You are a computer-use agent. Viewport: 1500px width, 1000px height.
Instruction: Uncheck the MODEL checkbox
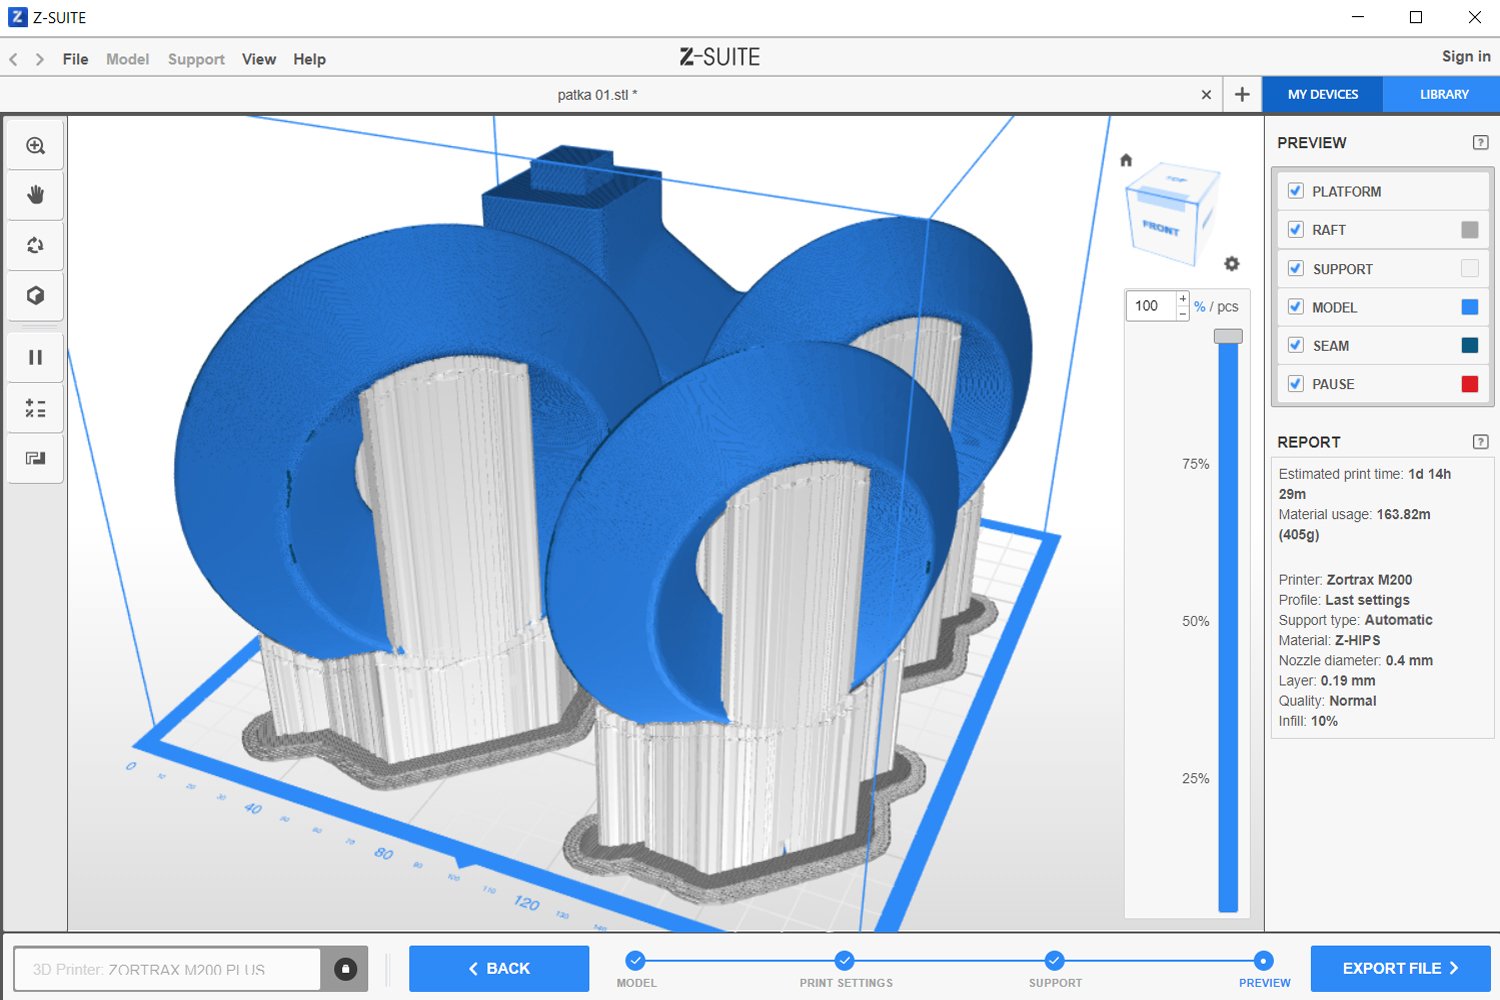[1296, 307]
